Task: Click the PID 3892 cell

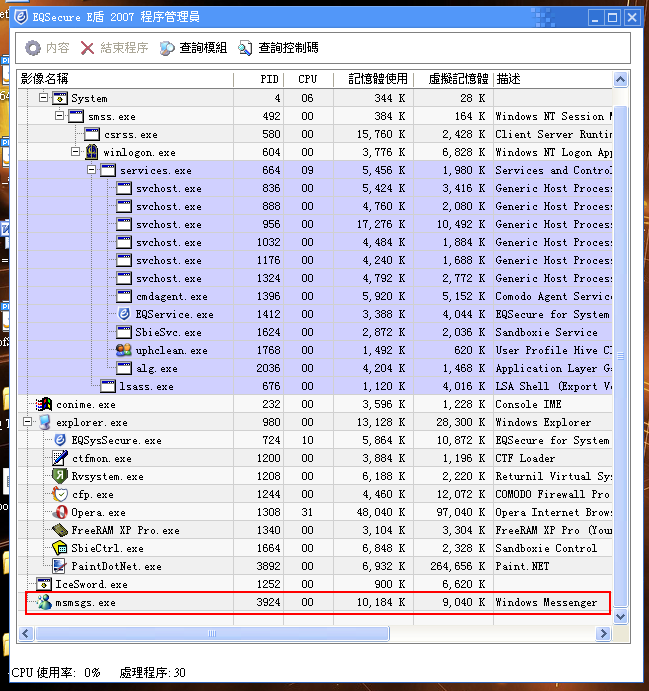Action: 268,566
